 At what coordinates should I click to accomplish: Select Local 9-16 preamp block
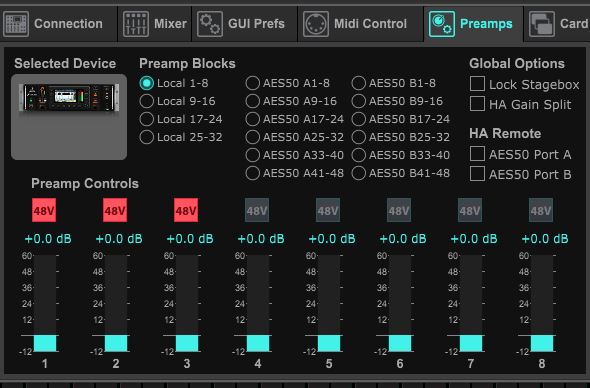pos(146,101)
